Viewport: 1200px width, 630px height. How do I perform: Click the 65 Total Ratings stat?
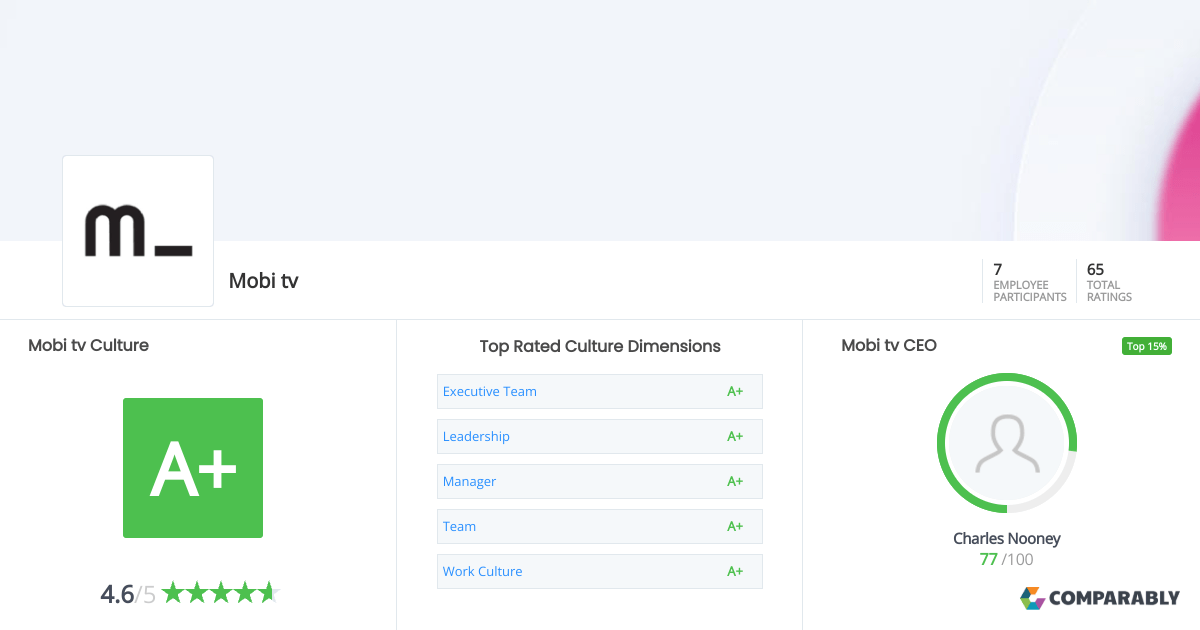(x=1109, y=282)
